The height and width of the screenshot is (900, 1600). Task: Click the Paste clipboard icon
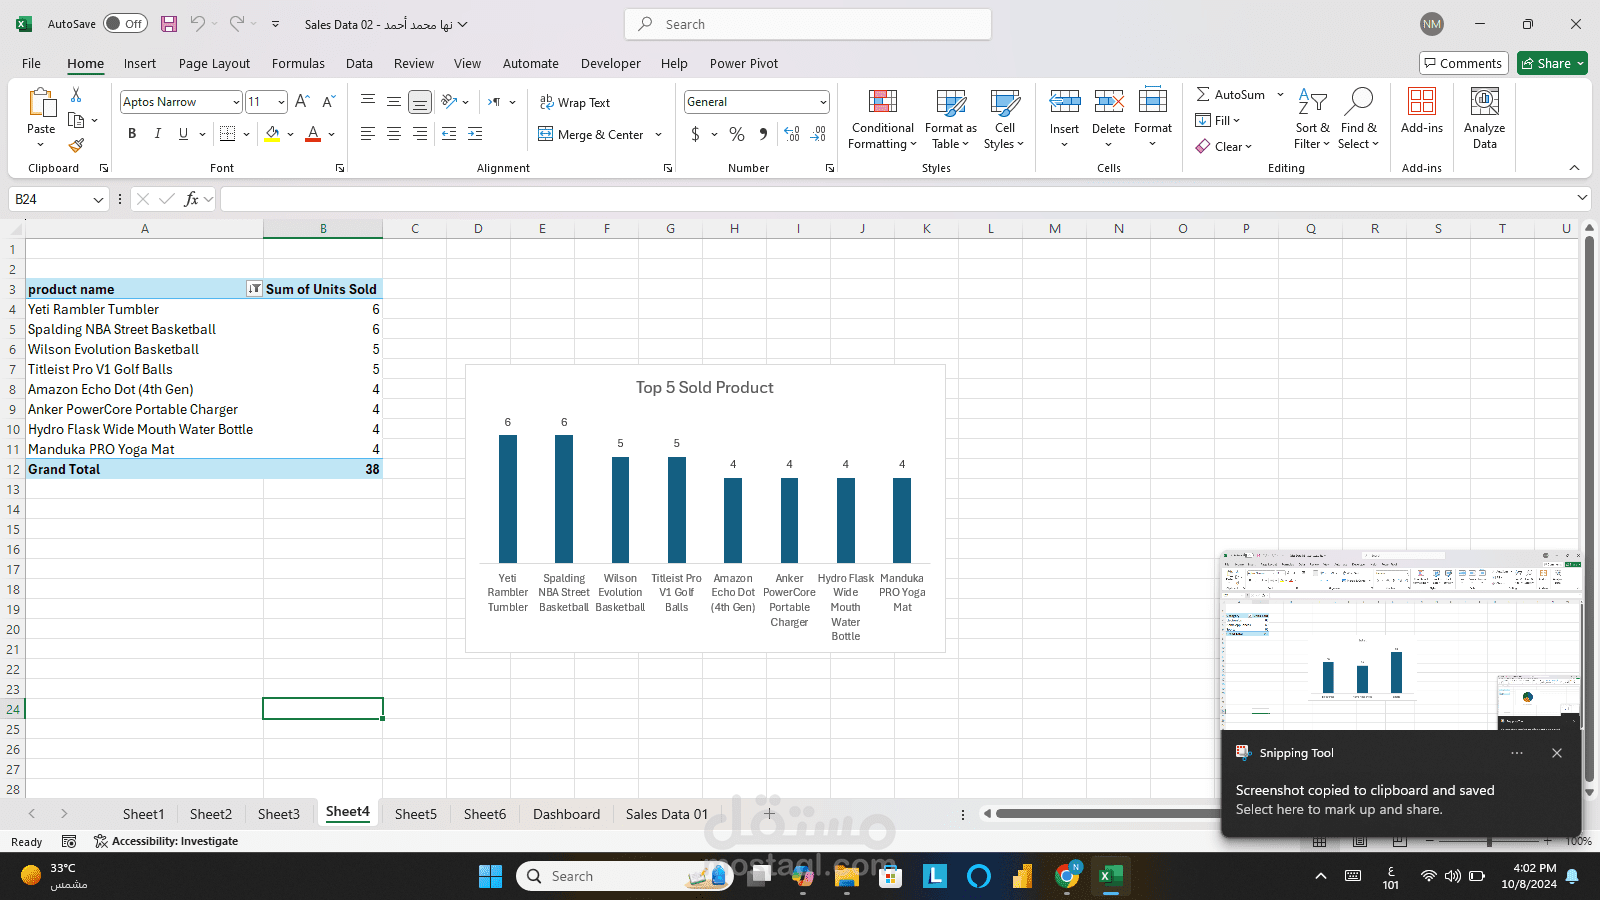point(41,103)
